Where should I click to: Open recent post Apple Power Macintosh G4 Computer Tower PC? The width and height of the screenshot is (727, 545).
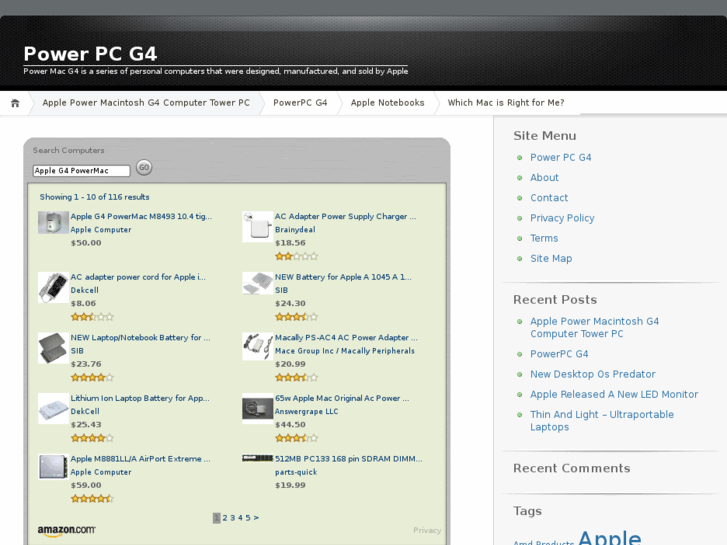click(x=594, y=327)
